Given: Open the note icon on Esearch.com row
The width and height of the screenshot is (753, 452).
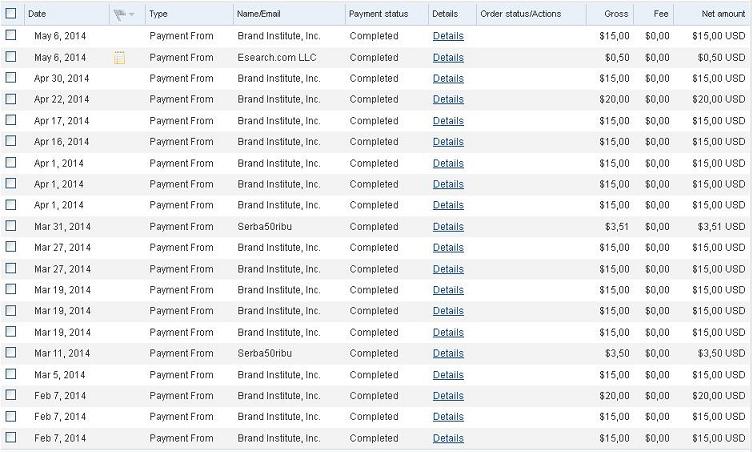Looking at the screenshot, I should 119,58.
